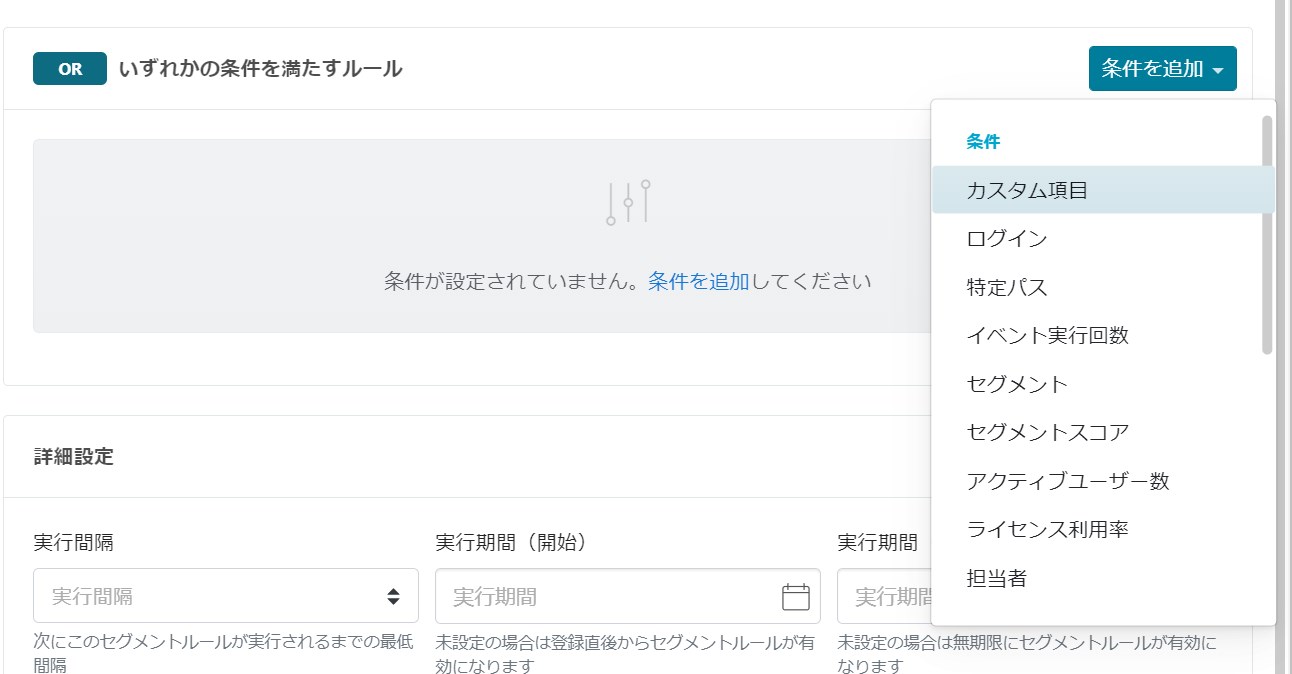Choose セグメント condition entry
This screenshot has width=1292, height=674.
(x=1103, y=384)
